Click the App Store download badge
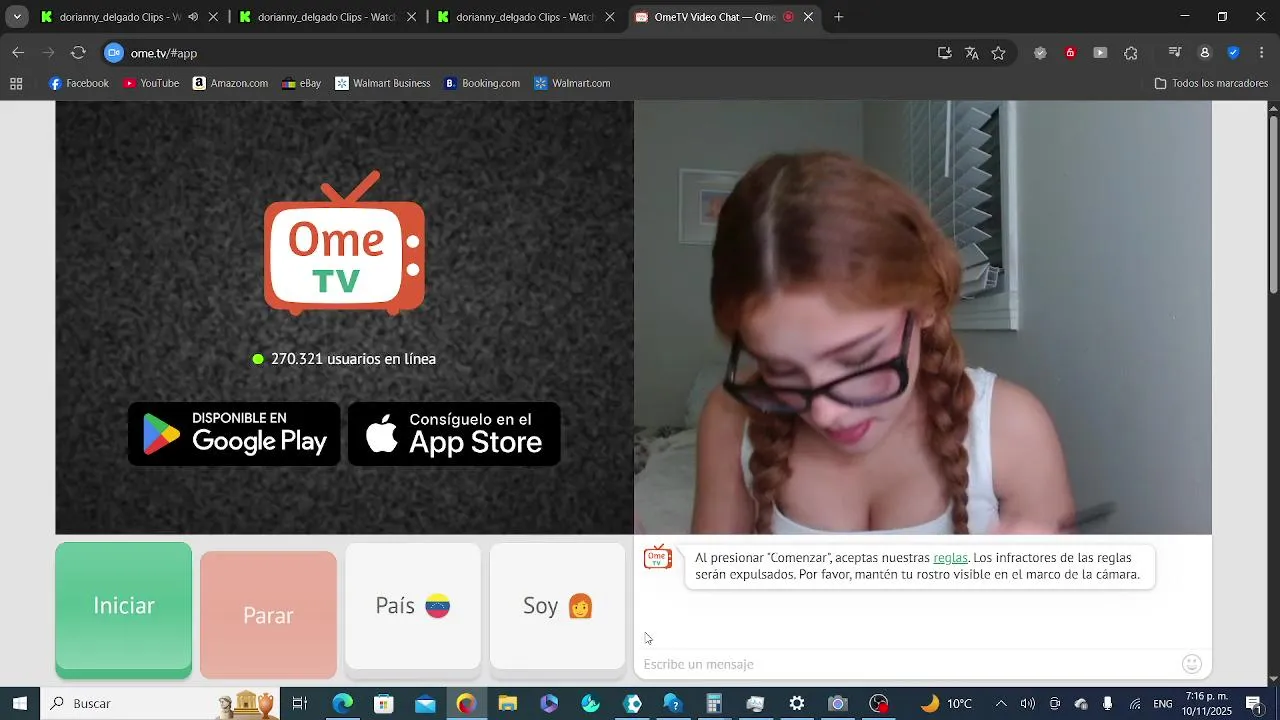 coord(454,434)
